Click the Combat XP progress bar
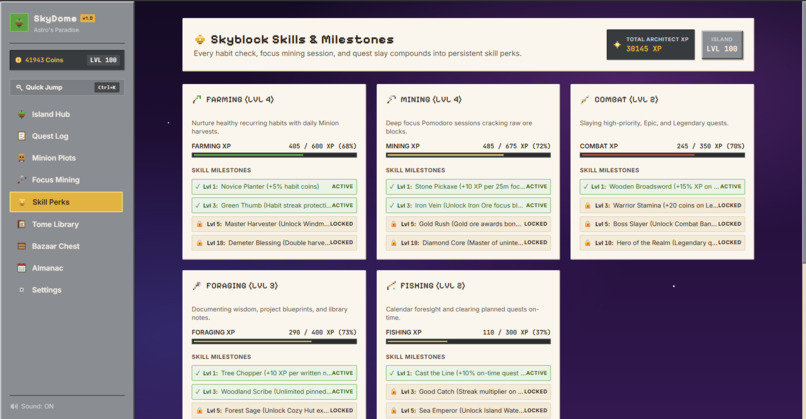The image size is (806, 419). (x=662, y=155)
